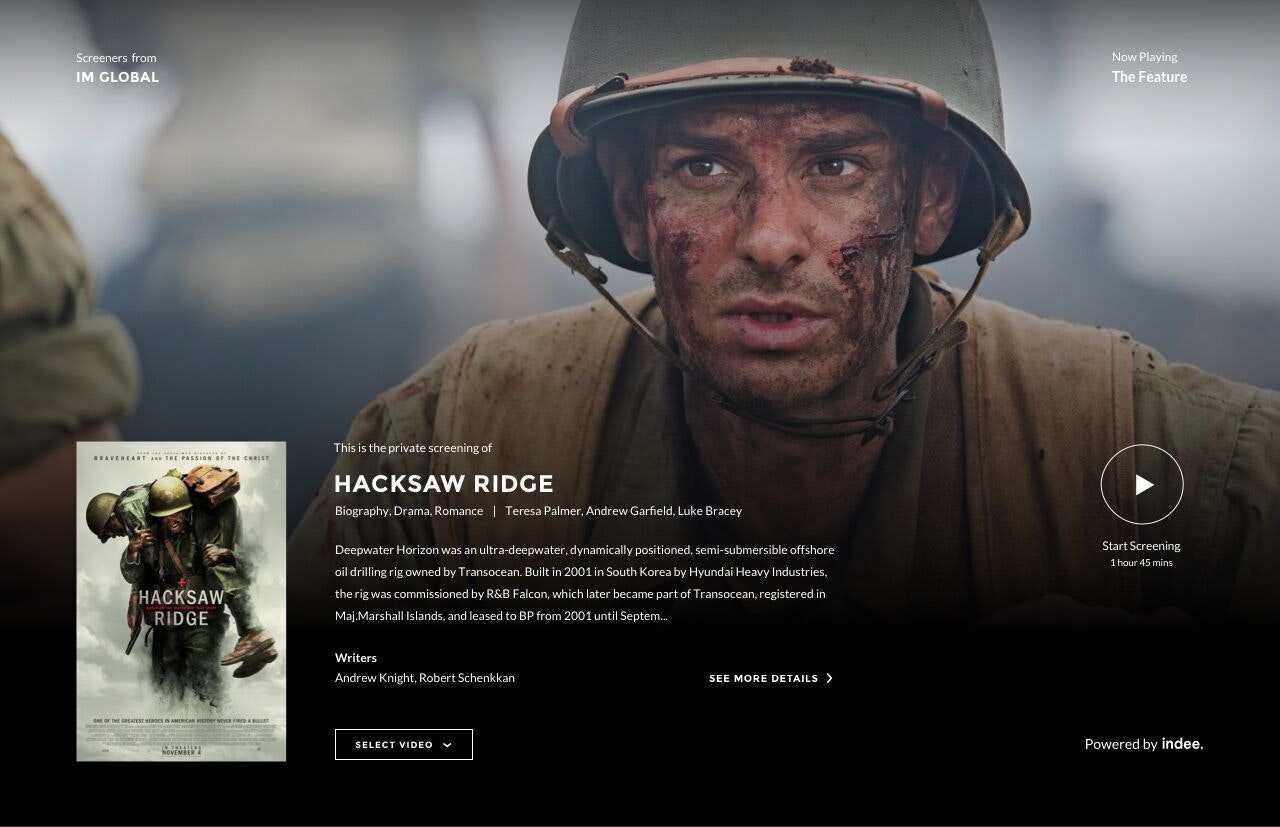The height and width of the screenshot is (827, 1280).
Task: Click the Select Video dropdown arrow
Action: coord(447,745)
